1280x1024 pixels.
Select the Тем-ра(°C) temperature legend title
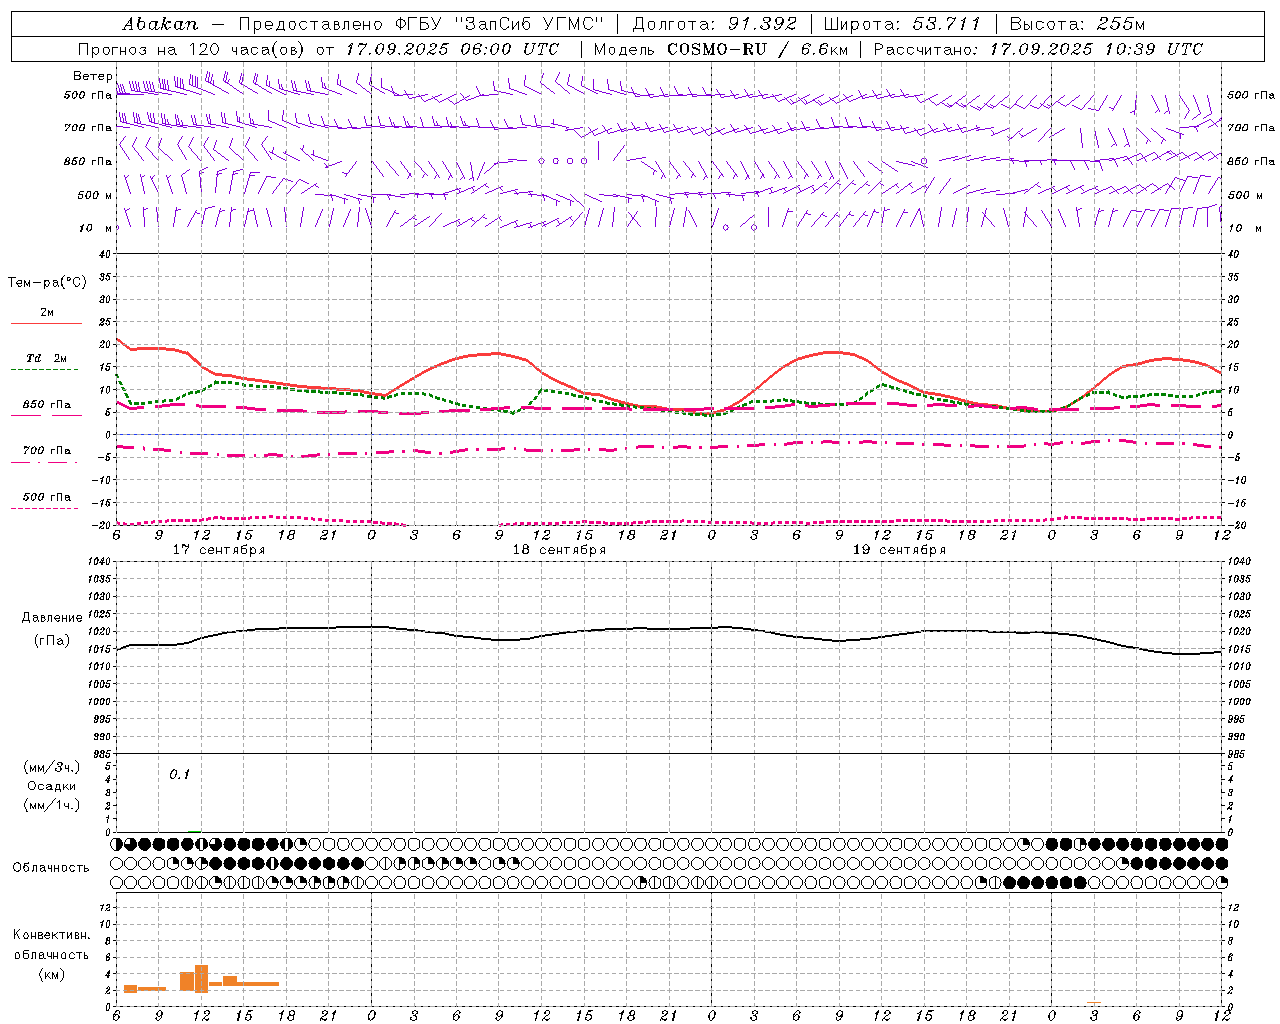tap(47, 283)
